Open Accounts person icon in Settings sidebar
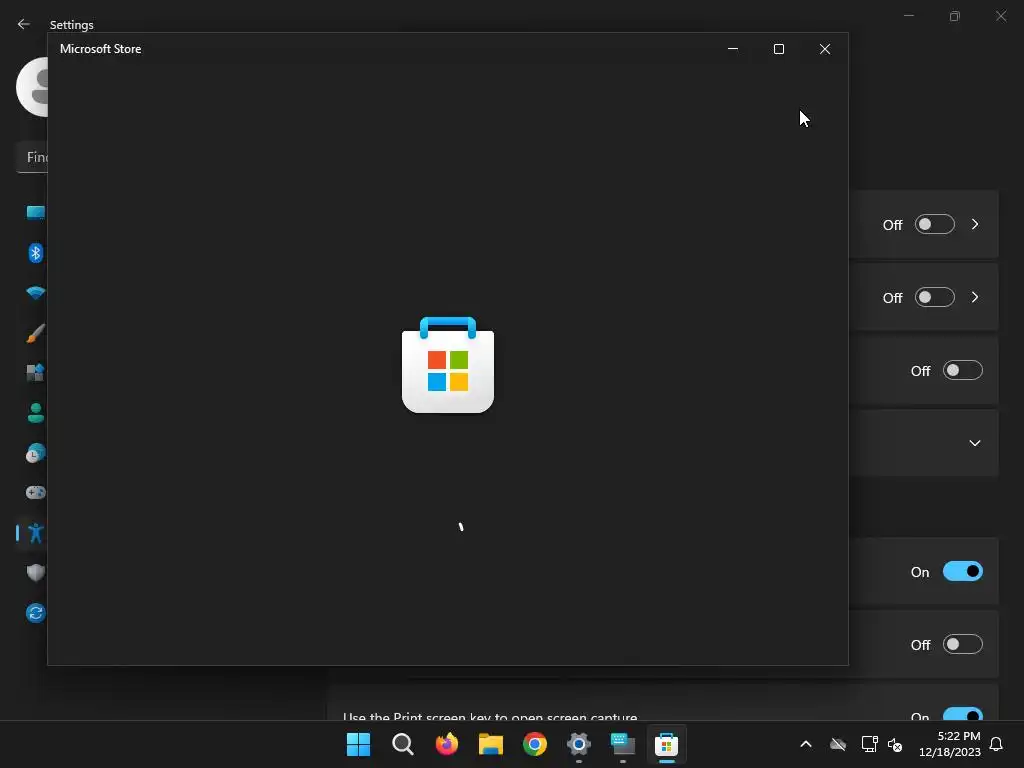The image size is (1024, 768). pos(36,413)
